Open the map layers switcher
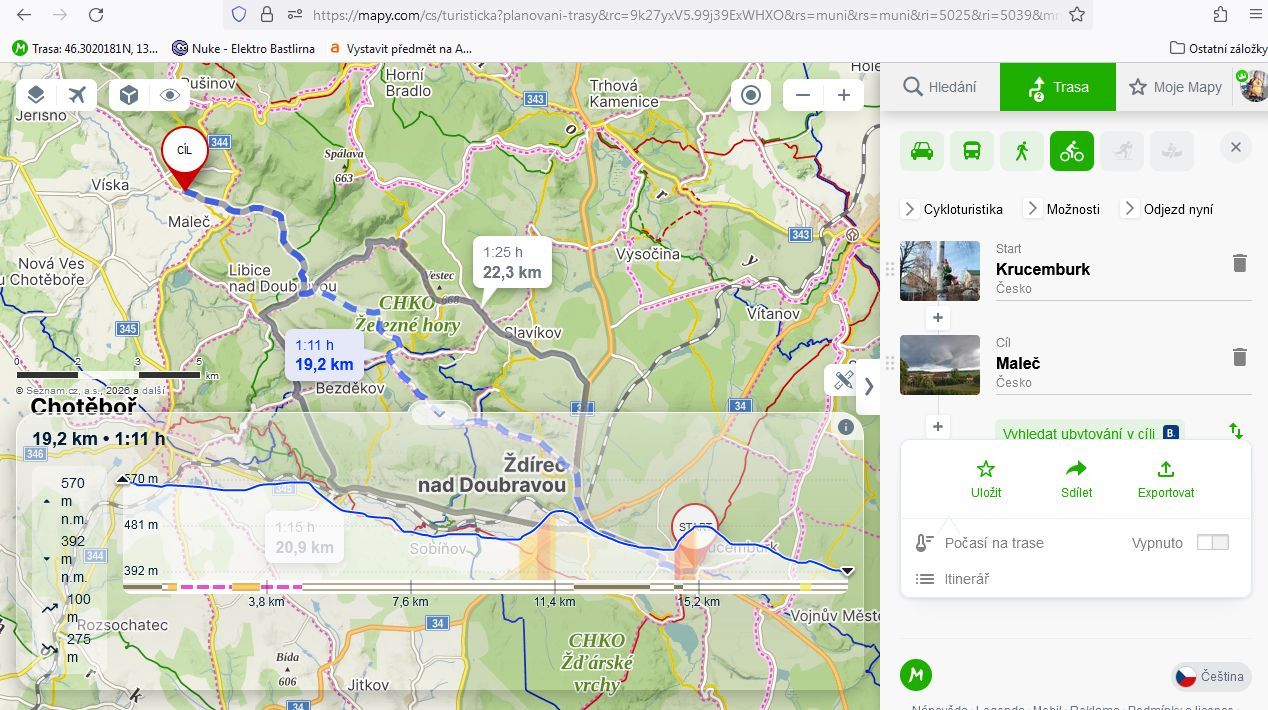1268x710 pixels. (x=36, y=95)
